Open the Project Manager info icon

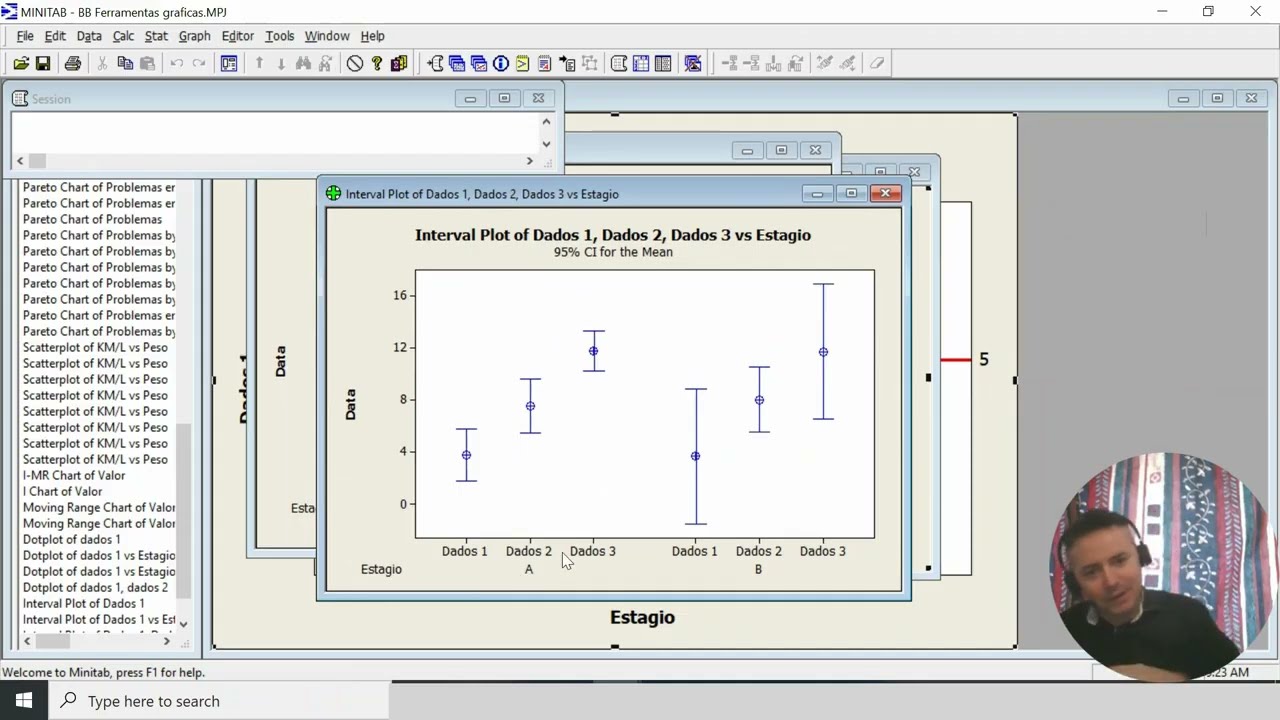[x=501, y=63]
